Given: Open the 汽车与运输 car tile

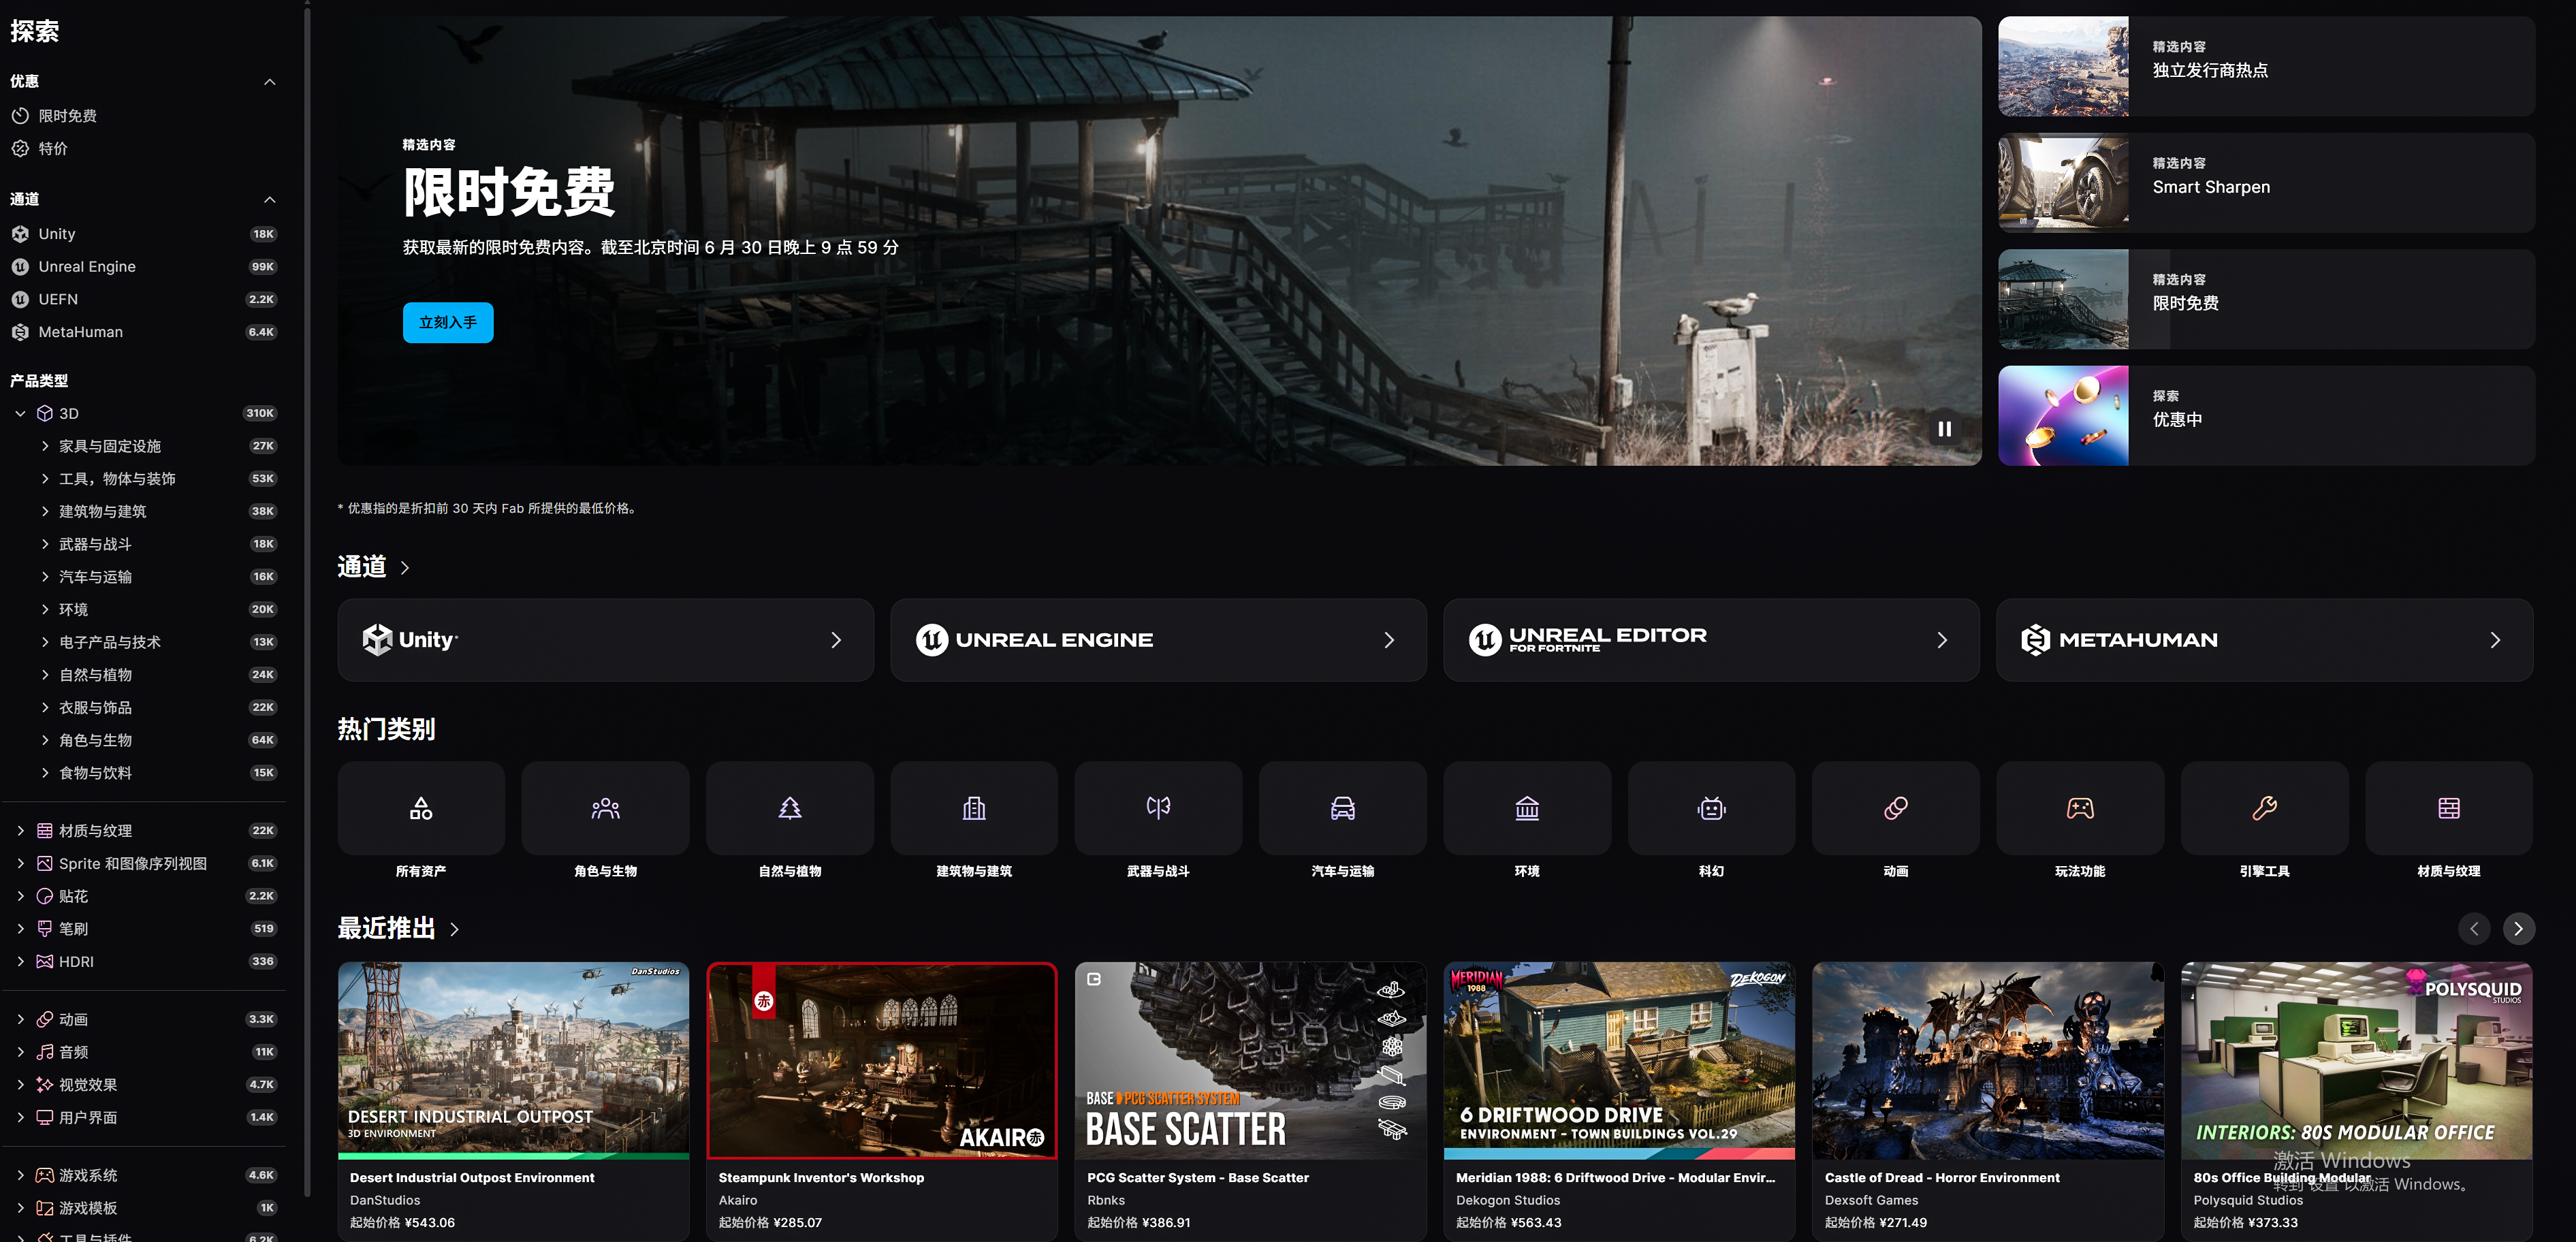Looking at the screenshot, I should pos(1343,808).
